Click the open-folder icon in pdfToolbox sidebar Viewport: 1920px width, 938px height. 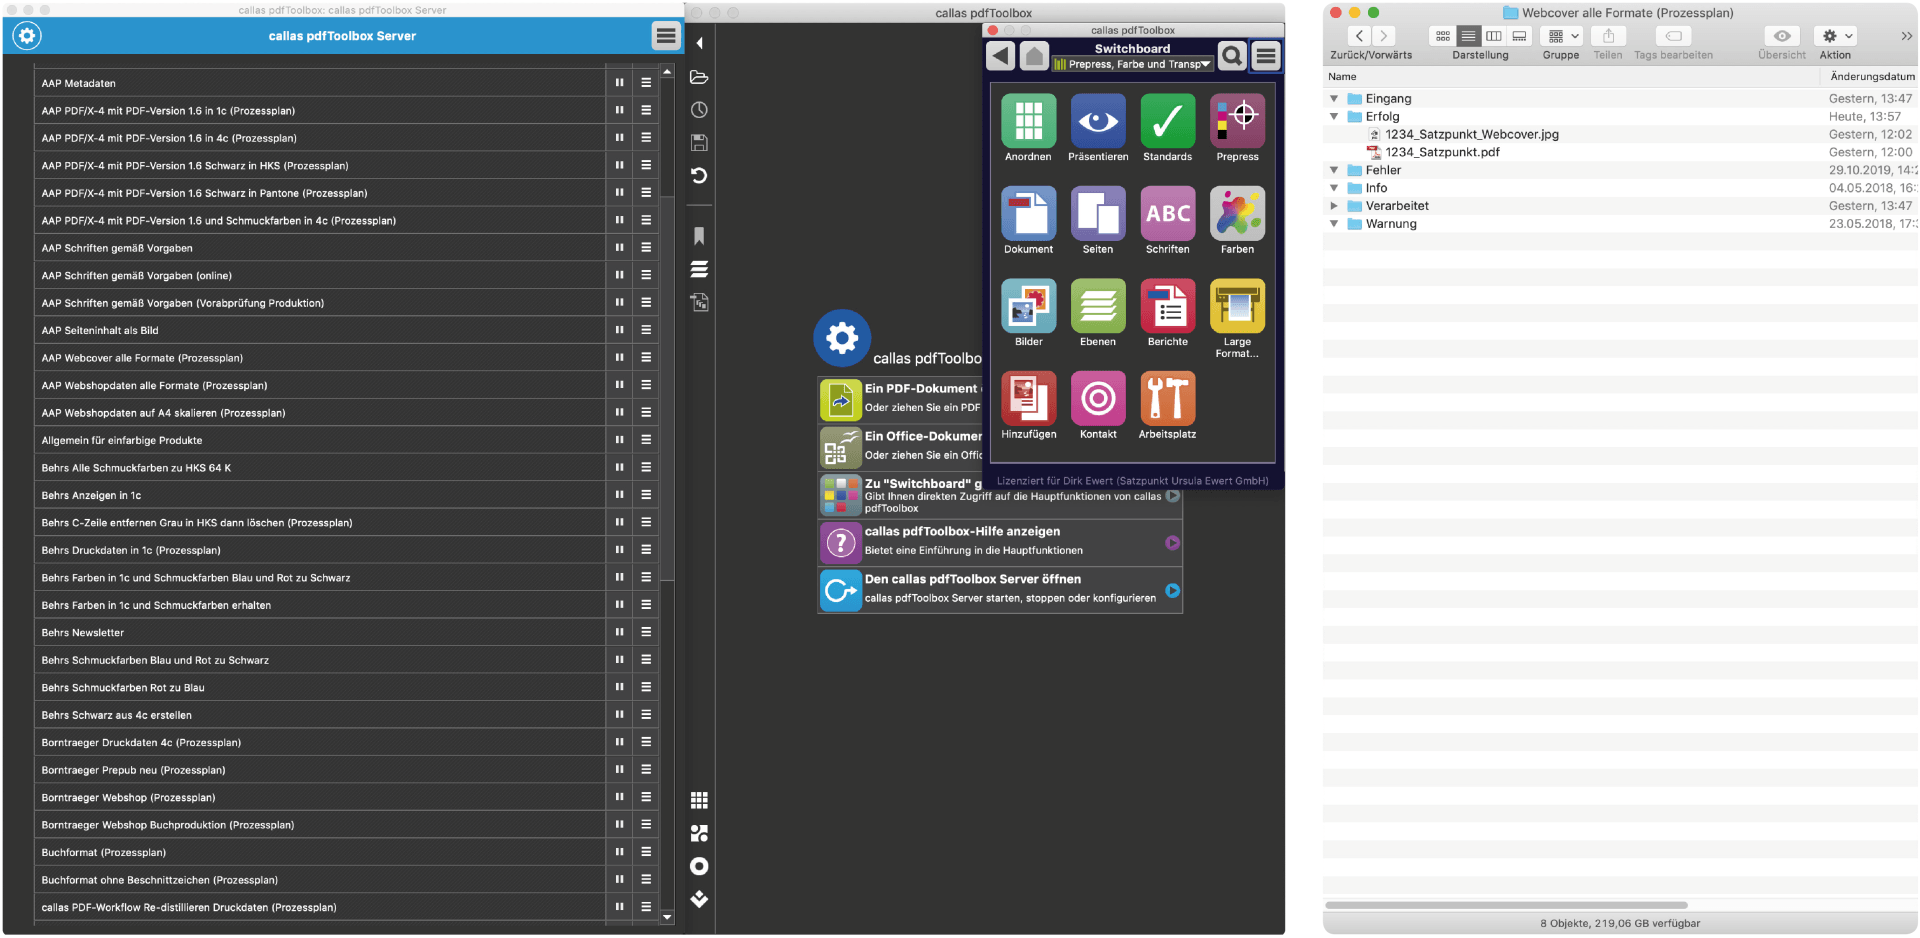click(699, 77)
